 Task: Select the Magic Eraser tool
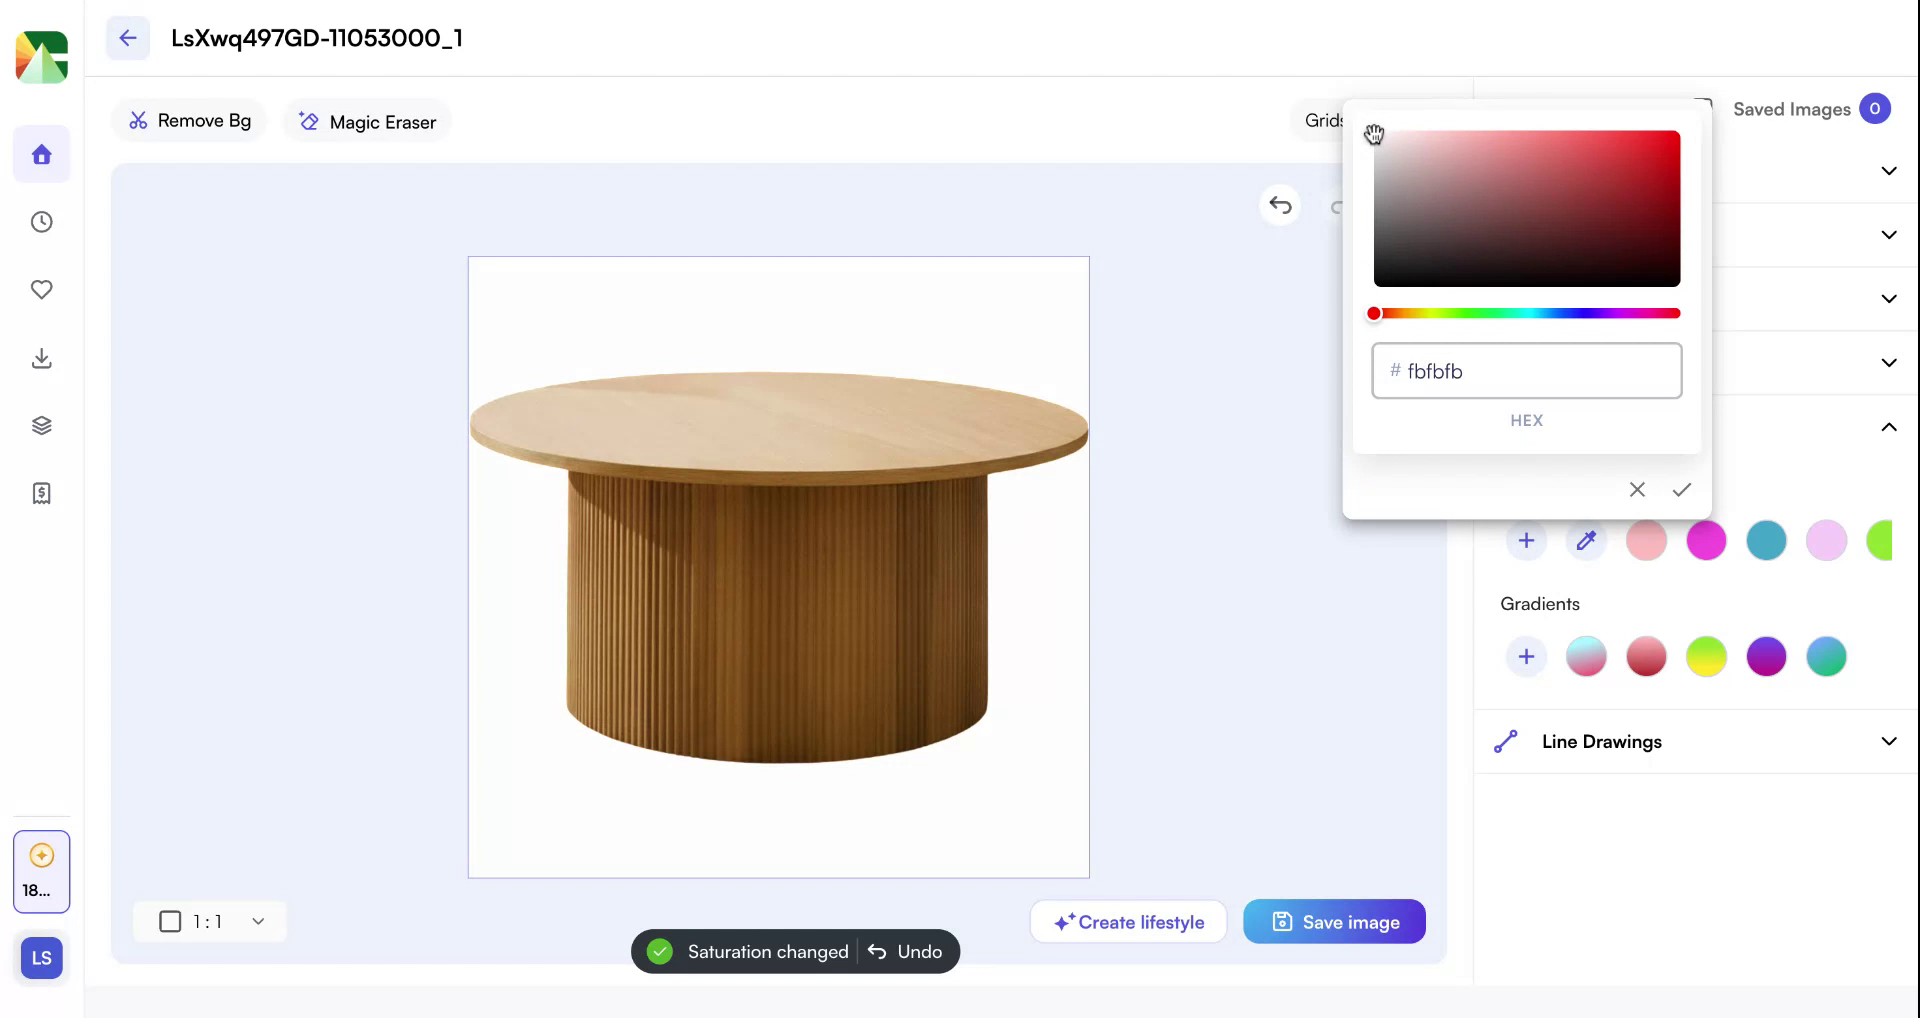point(366,121)
